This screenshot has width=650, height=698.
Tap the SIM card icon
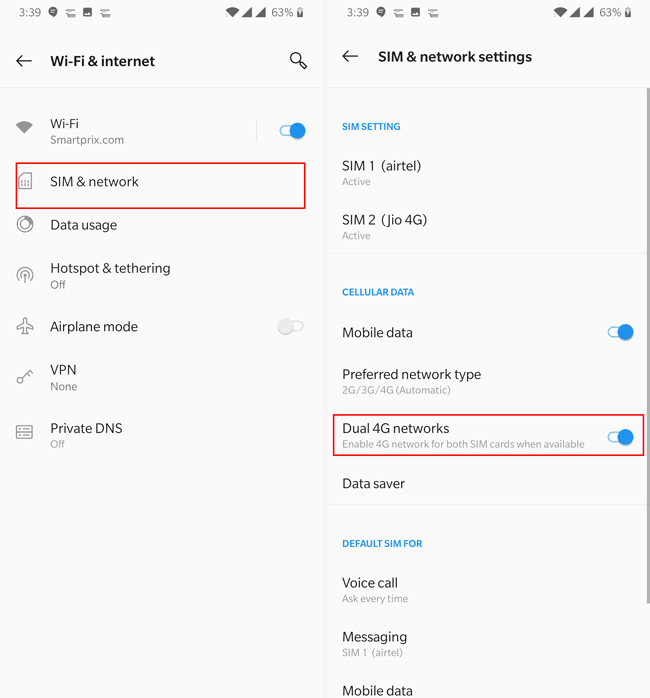click(x=25, y=181)
